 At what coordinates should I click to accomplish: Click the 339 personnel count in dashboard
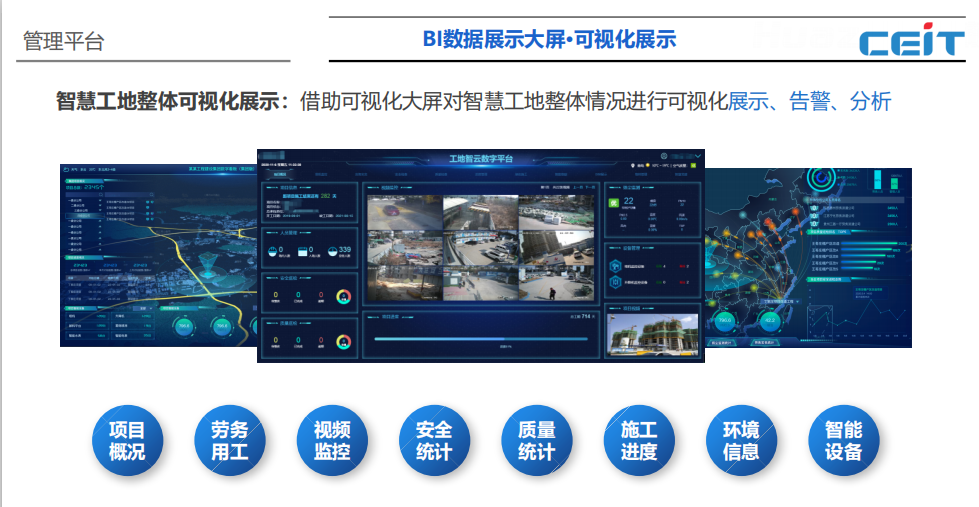(345, 250)
